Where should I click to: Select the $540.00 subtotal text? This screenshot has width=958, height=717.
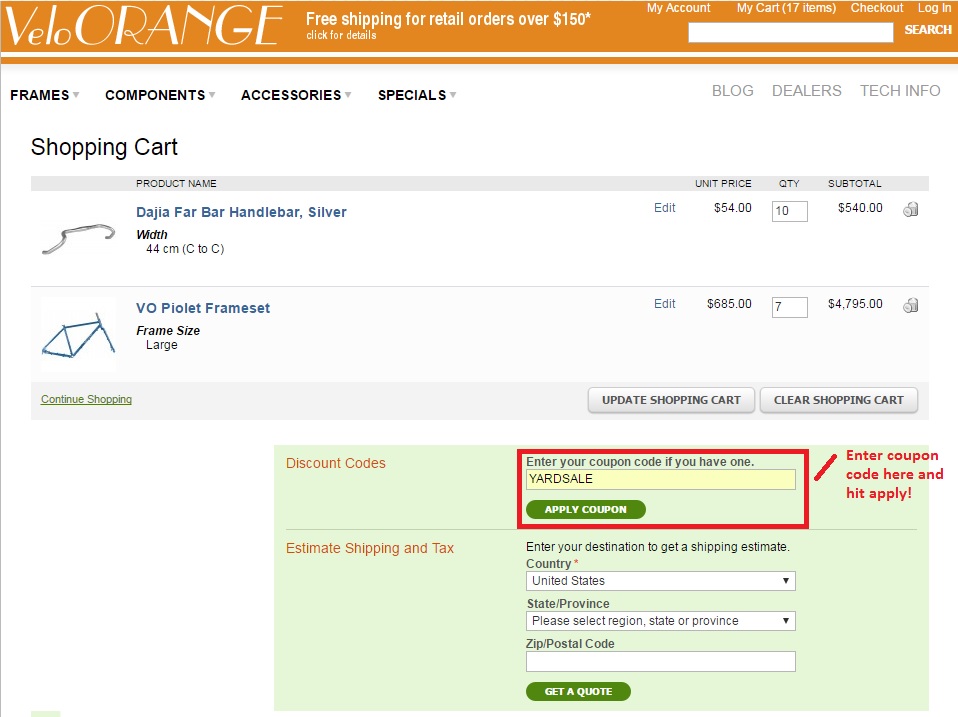coord(860,208)
